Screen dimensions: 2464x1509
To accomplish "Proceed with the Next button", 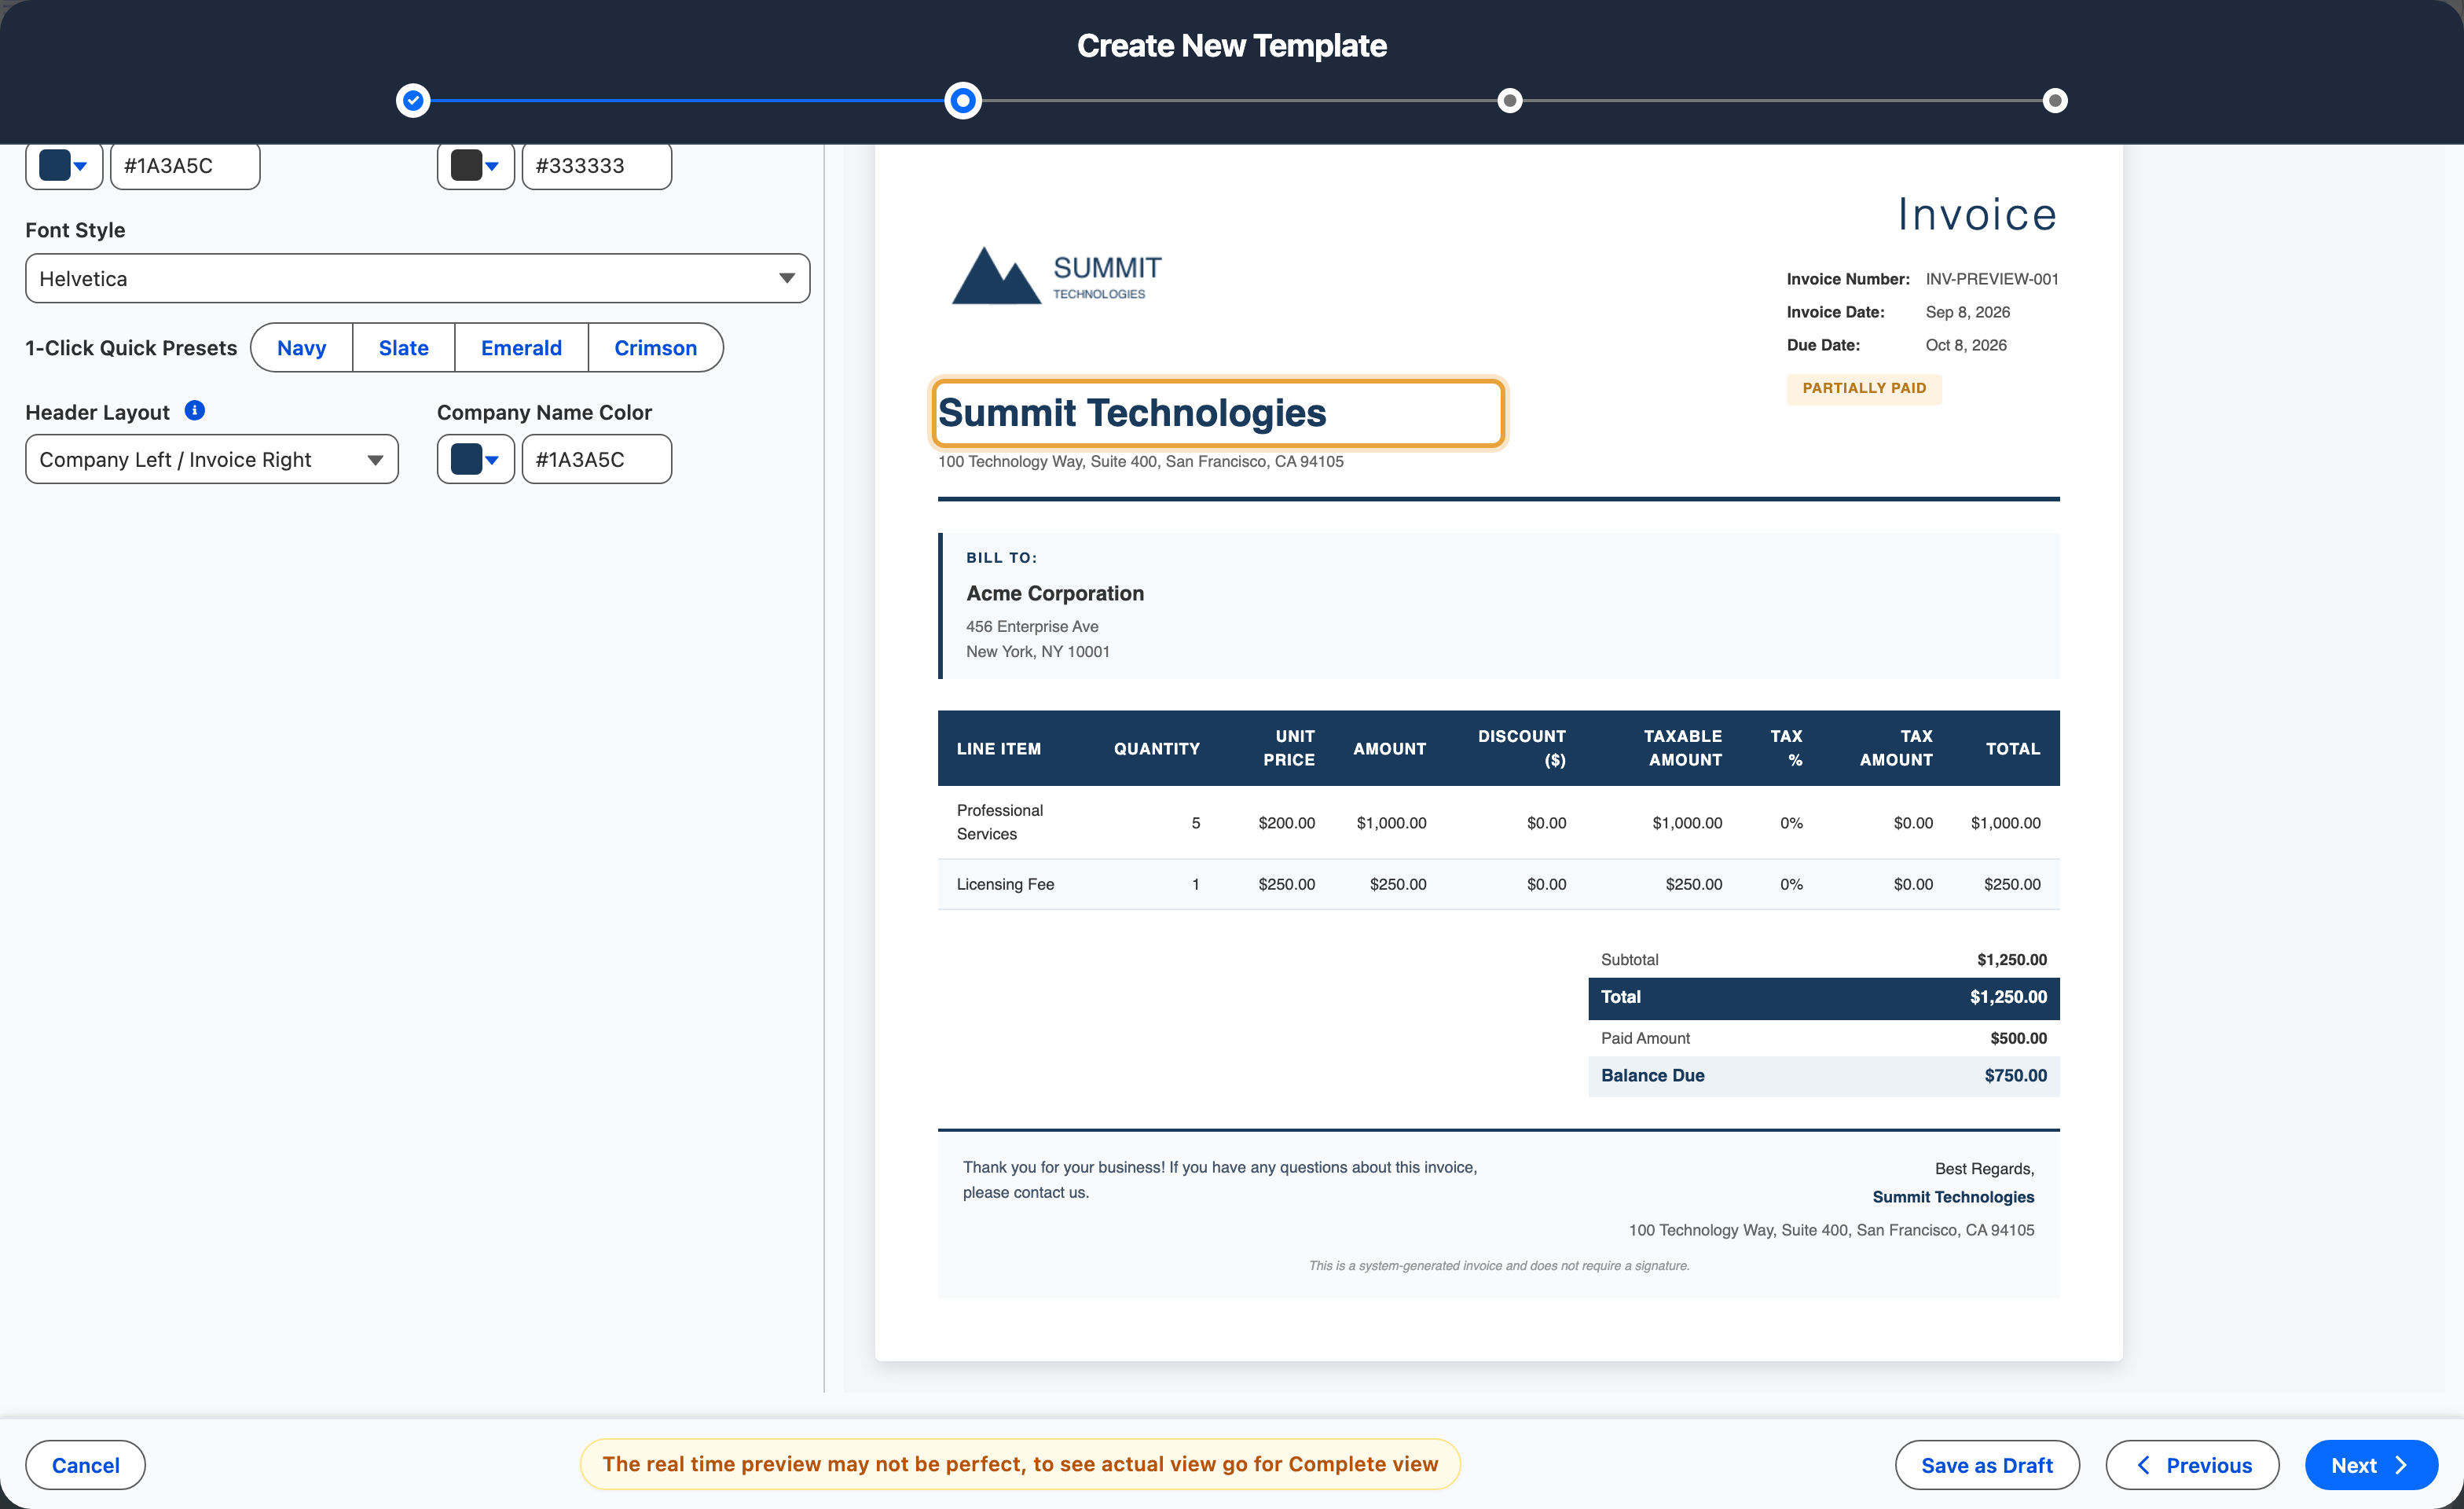I will pyautogui.click(x=2371, y=1465).
